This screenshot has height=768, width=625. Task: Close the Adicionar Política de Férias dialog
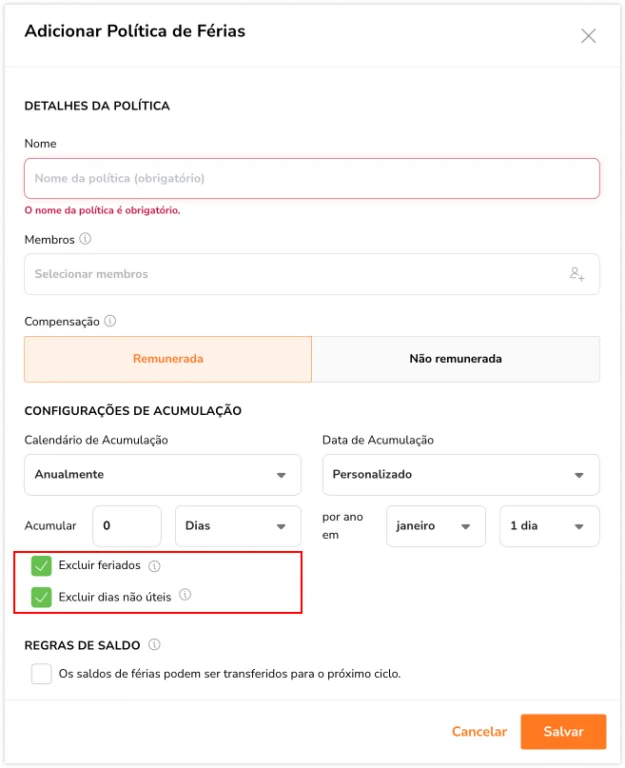(x=588, y=36)
